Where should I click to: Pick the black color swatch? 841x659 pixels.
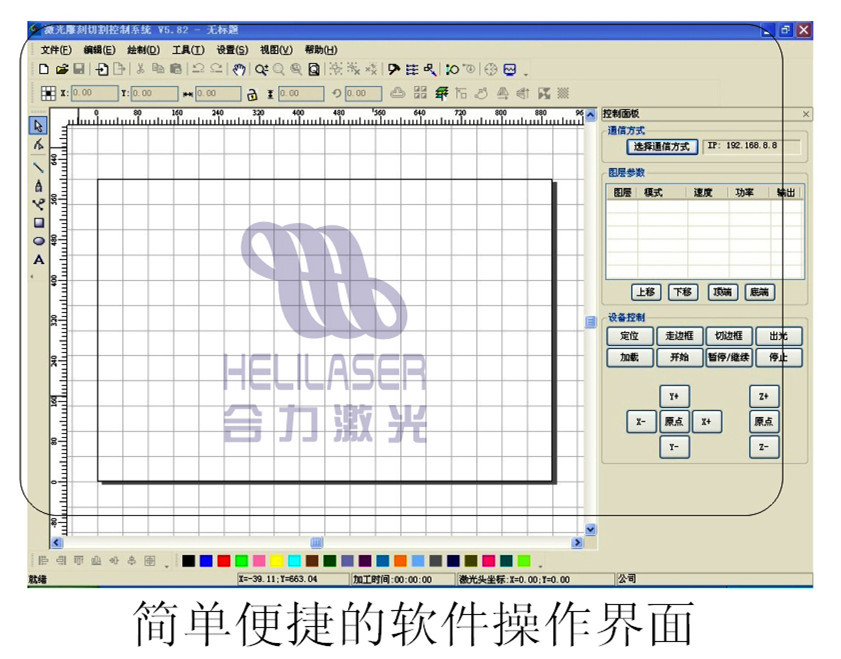point(188,561)
